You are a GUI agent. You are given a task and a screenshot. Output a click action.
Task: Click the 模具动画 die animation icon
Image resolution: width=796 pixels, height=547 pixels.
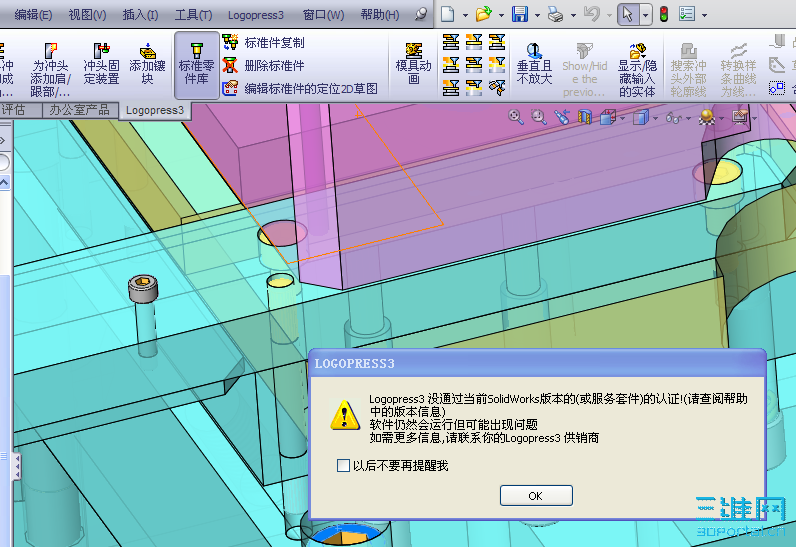coord(413,64)
